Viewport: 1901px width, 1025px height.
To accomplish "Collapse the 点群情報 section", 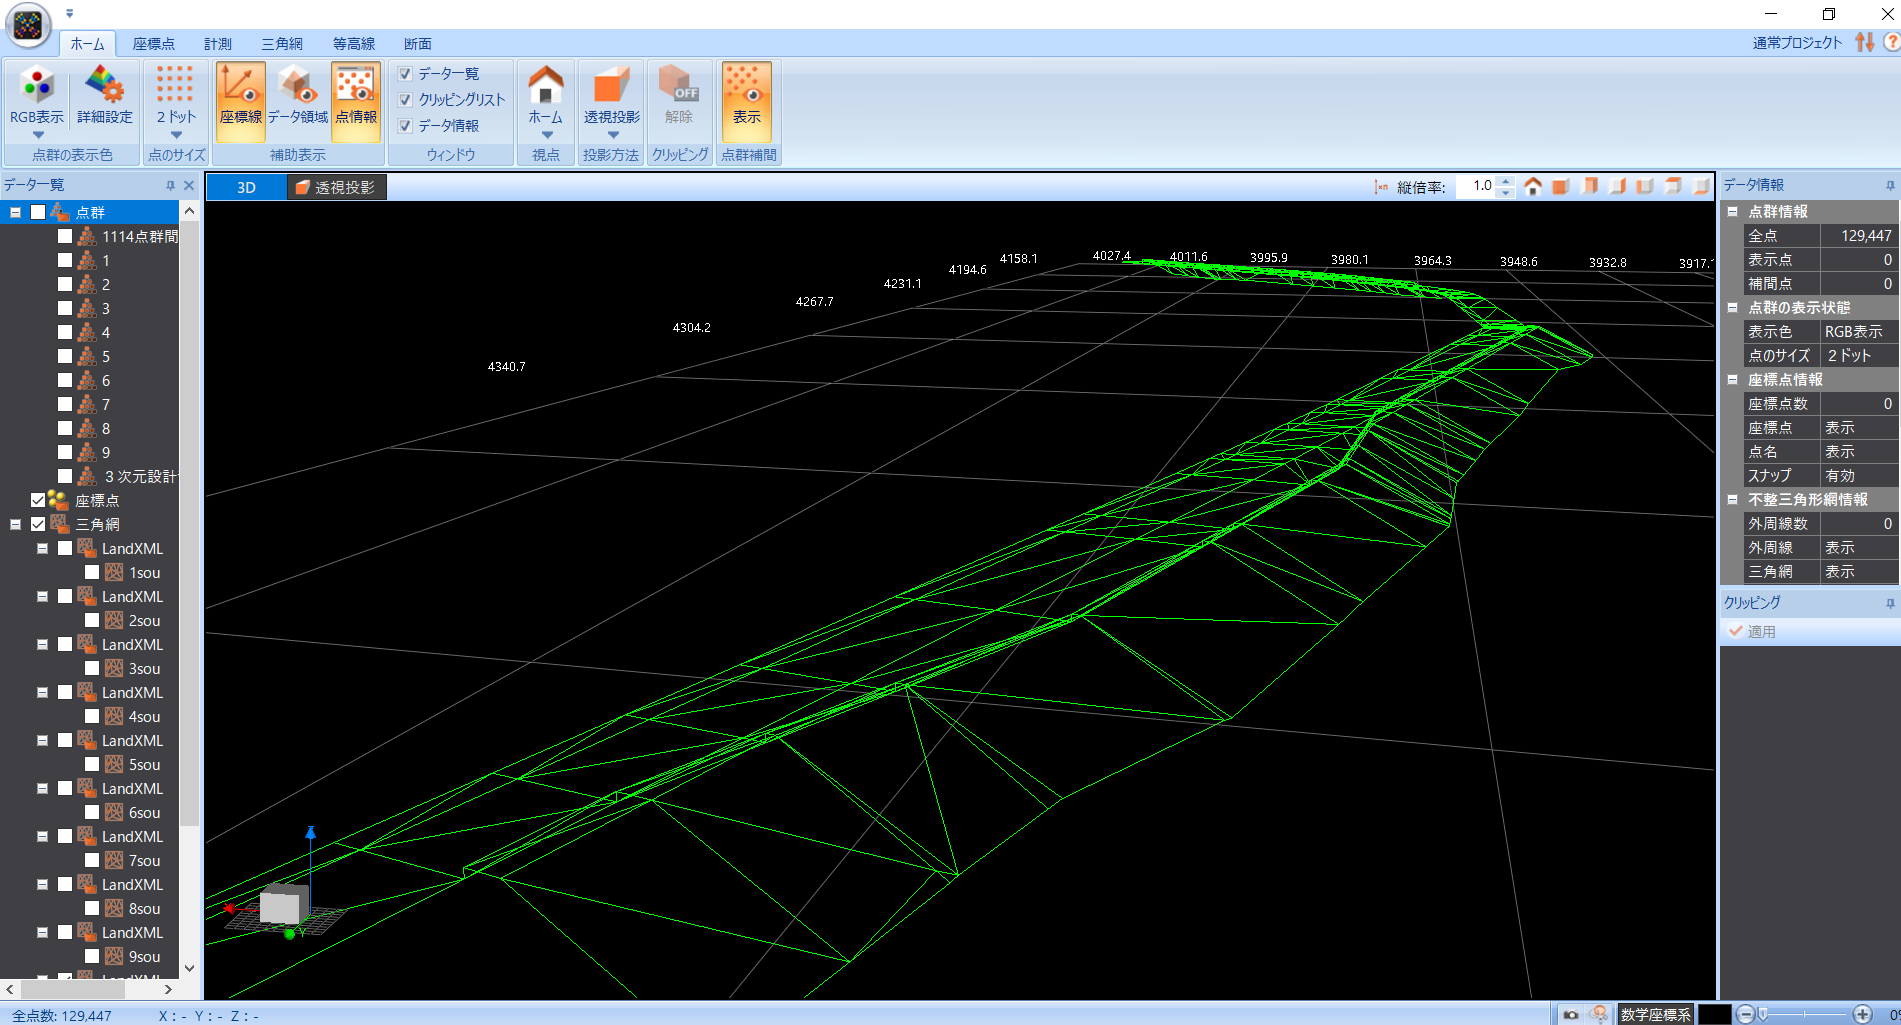I will click(x=1733, y=212).
